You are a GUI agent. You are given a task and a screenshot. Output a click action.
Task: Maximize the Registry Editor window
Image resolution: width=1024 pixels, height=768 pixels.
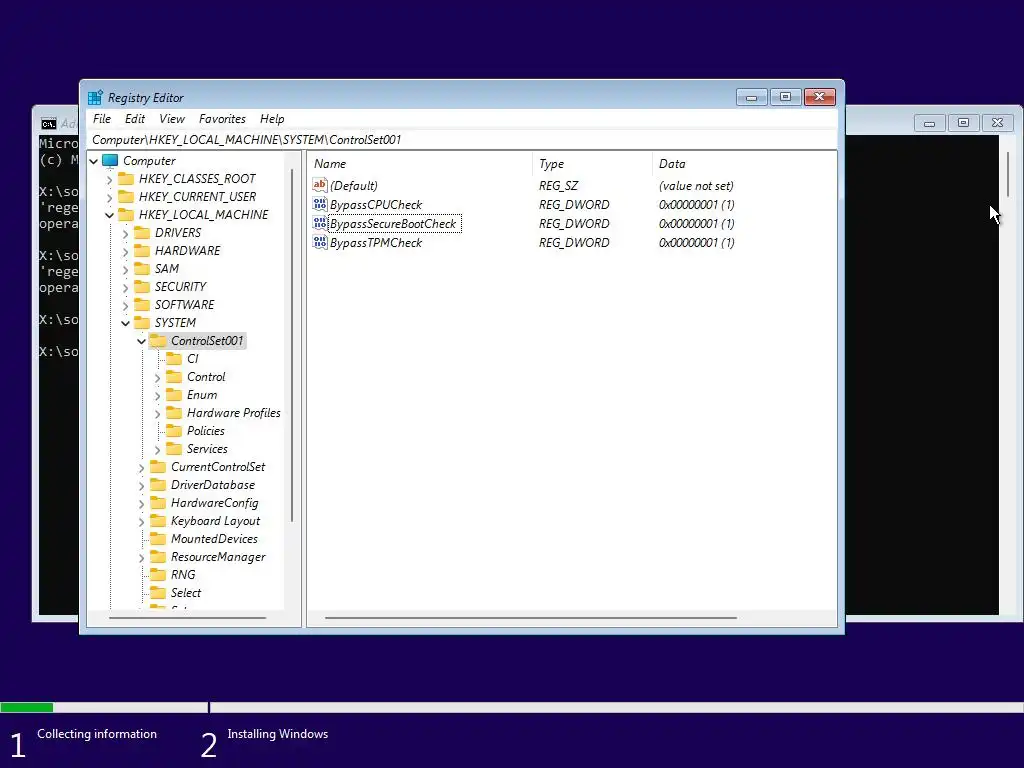786,97
